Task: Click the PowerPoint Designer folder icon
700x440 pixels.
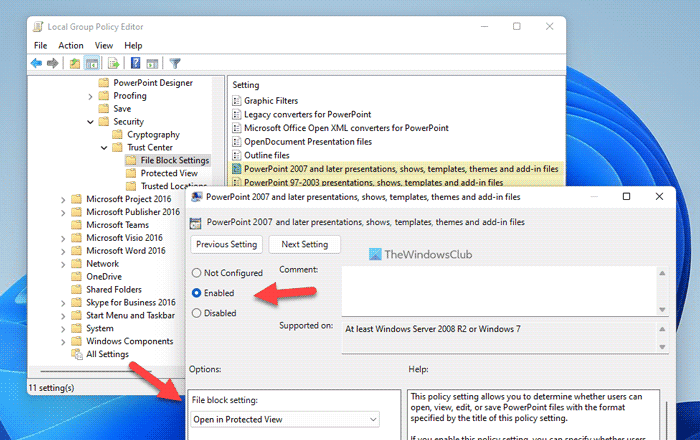Action: click(x=104, y=83)
